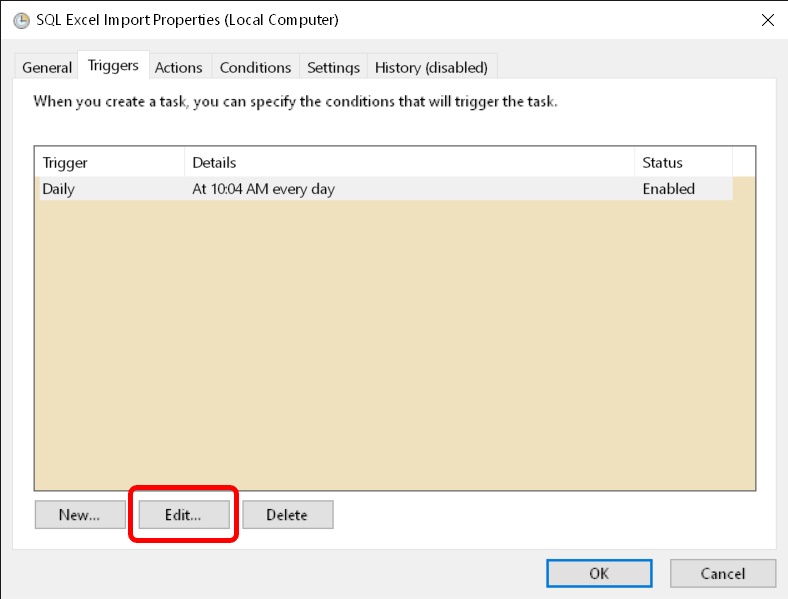Cancel the properties dialog
The height and width of the screenshot is (599, 788).
[x=722, y=573]
